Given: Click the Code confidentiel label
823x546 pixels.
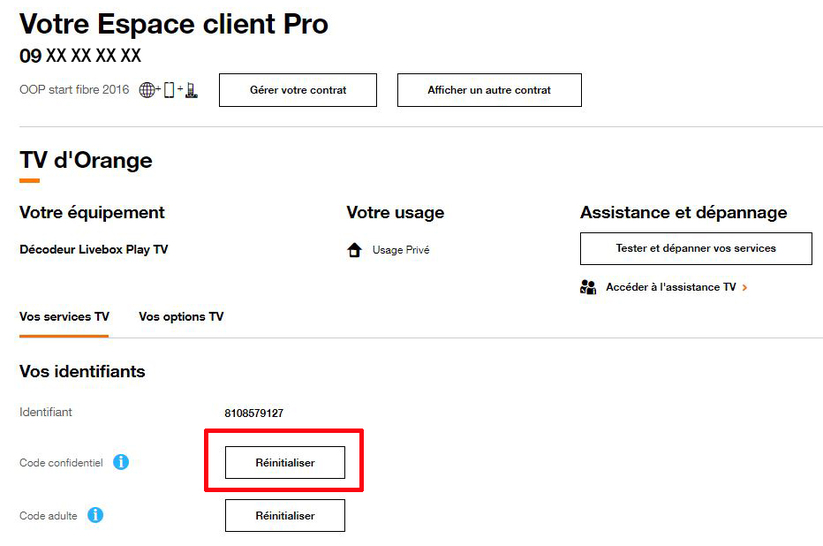Looking at the screenshot, I should pyautogui.click(x=61, y=463).
